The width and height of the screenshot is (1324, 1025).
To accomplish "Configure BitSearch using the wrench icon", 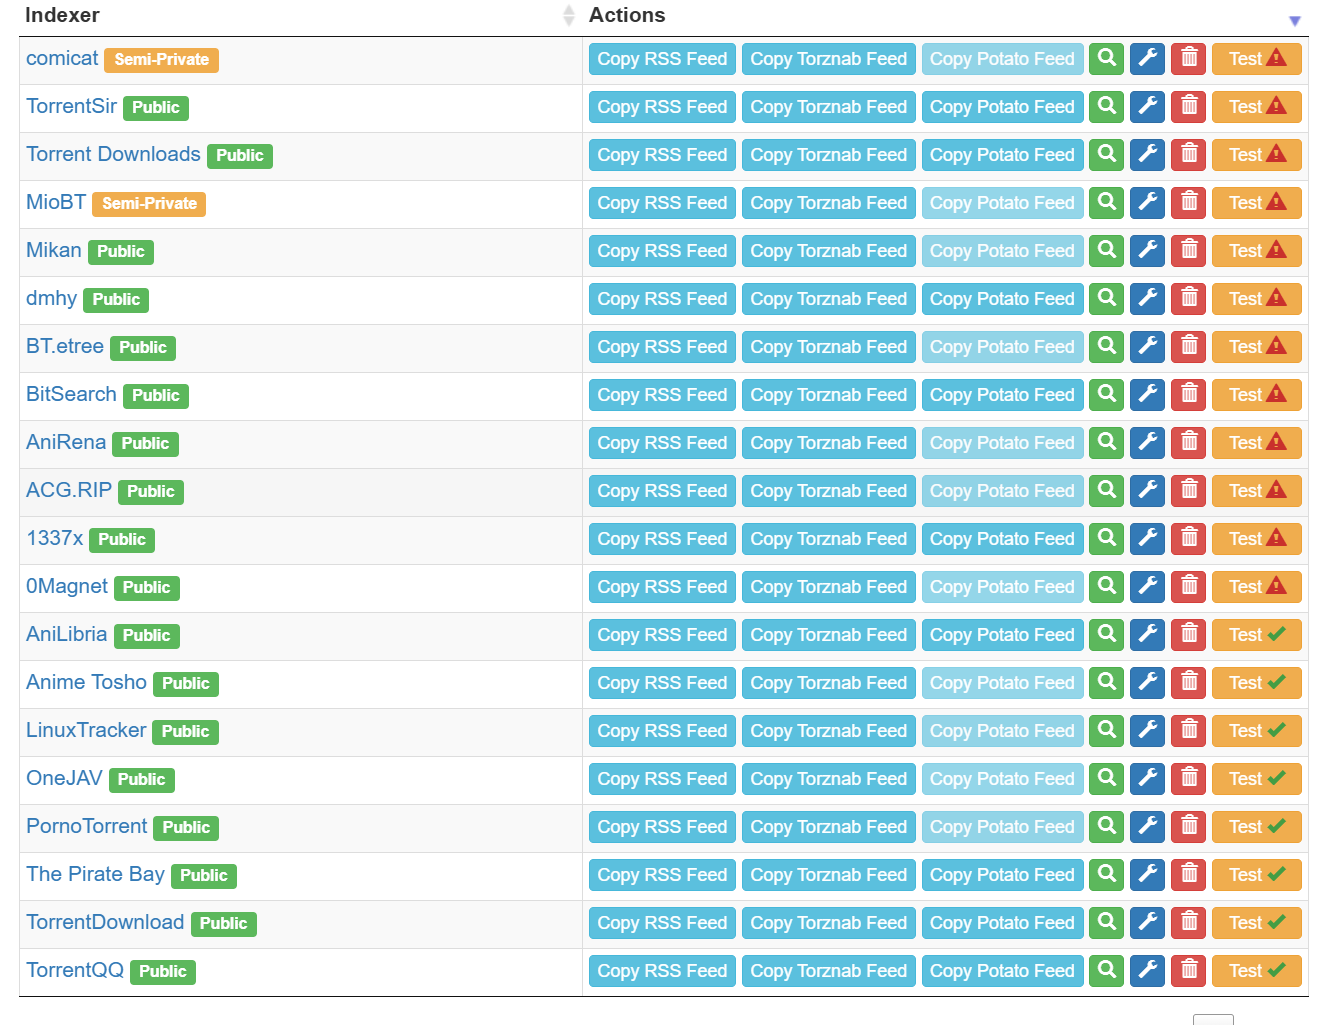I will [x=1147, y=395].
